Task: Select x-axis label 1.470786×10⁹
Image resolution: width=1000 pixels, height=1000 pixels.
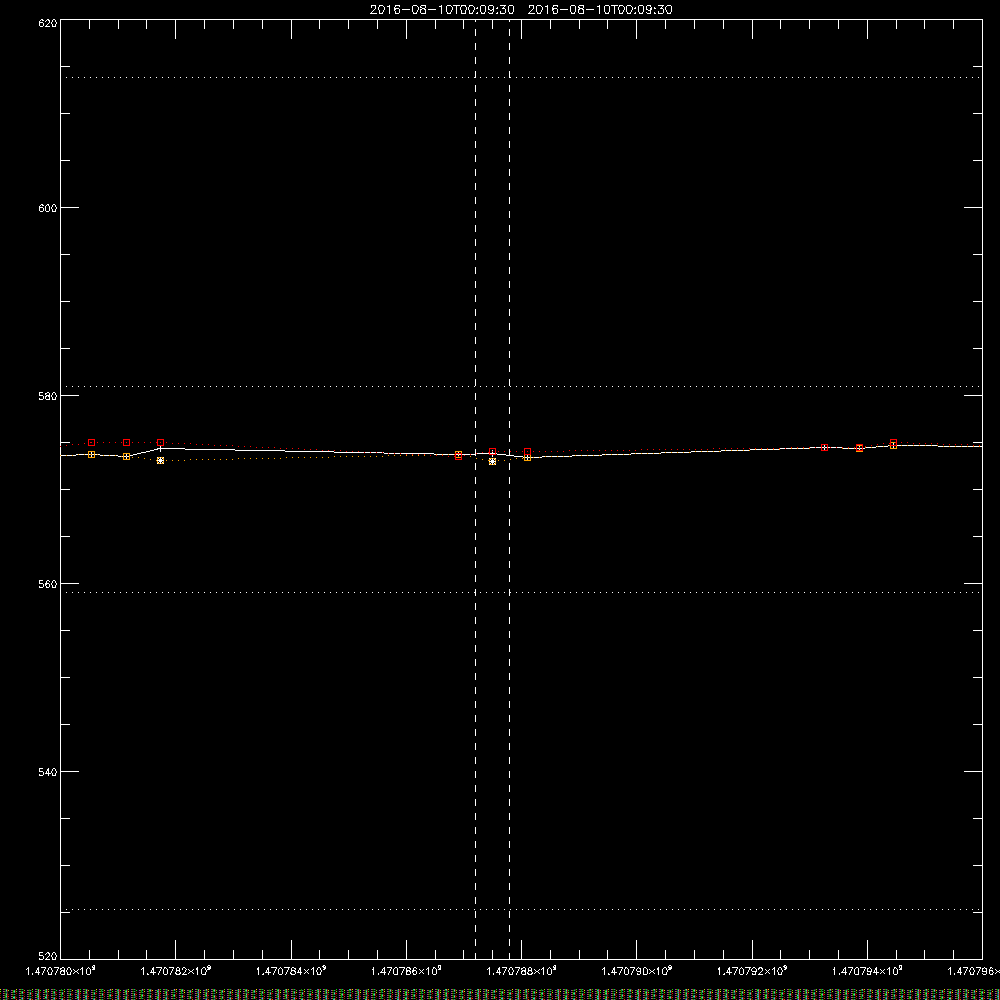Action: point(406,971)
